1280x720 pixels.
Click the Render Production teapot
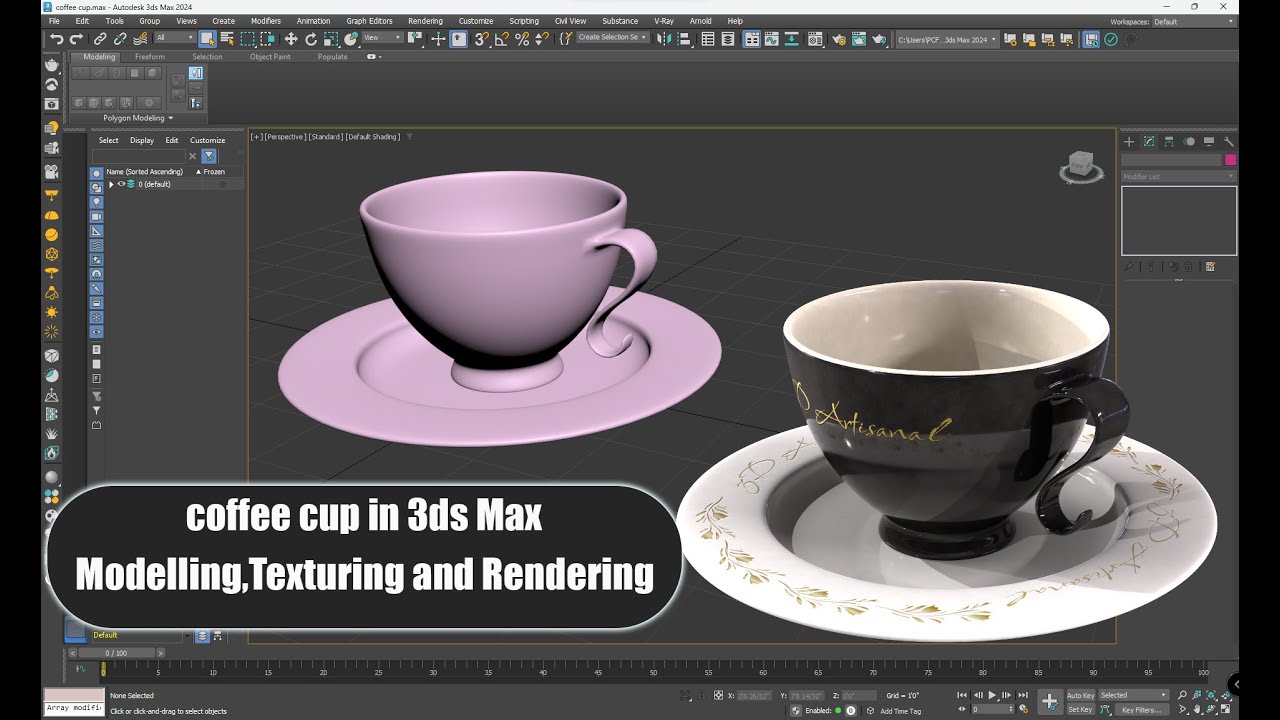click(880, 39)
